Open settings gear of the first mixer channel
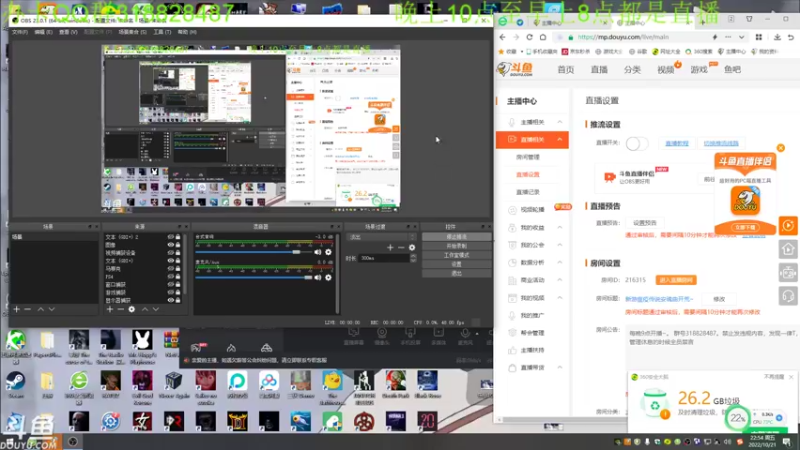 point(329,252)
